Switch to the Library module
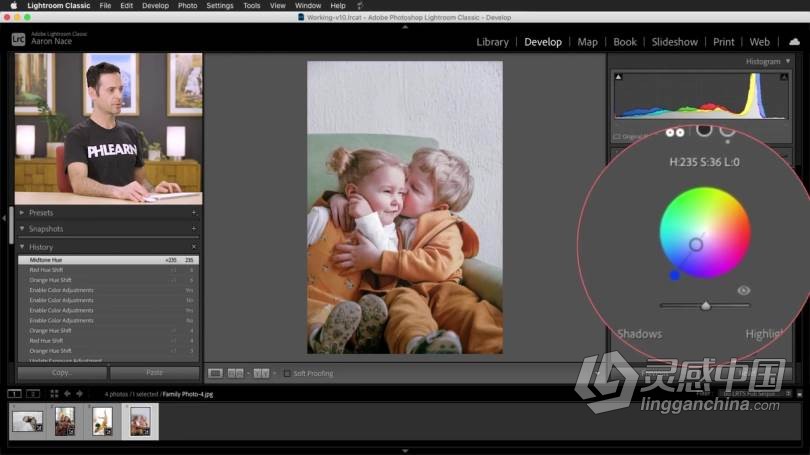 click(x=492, y=42)
